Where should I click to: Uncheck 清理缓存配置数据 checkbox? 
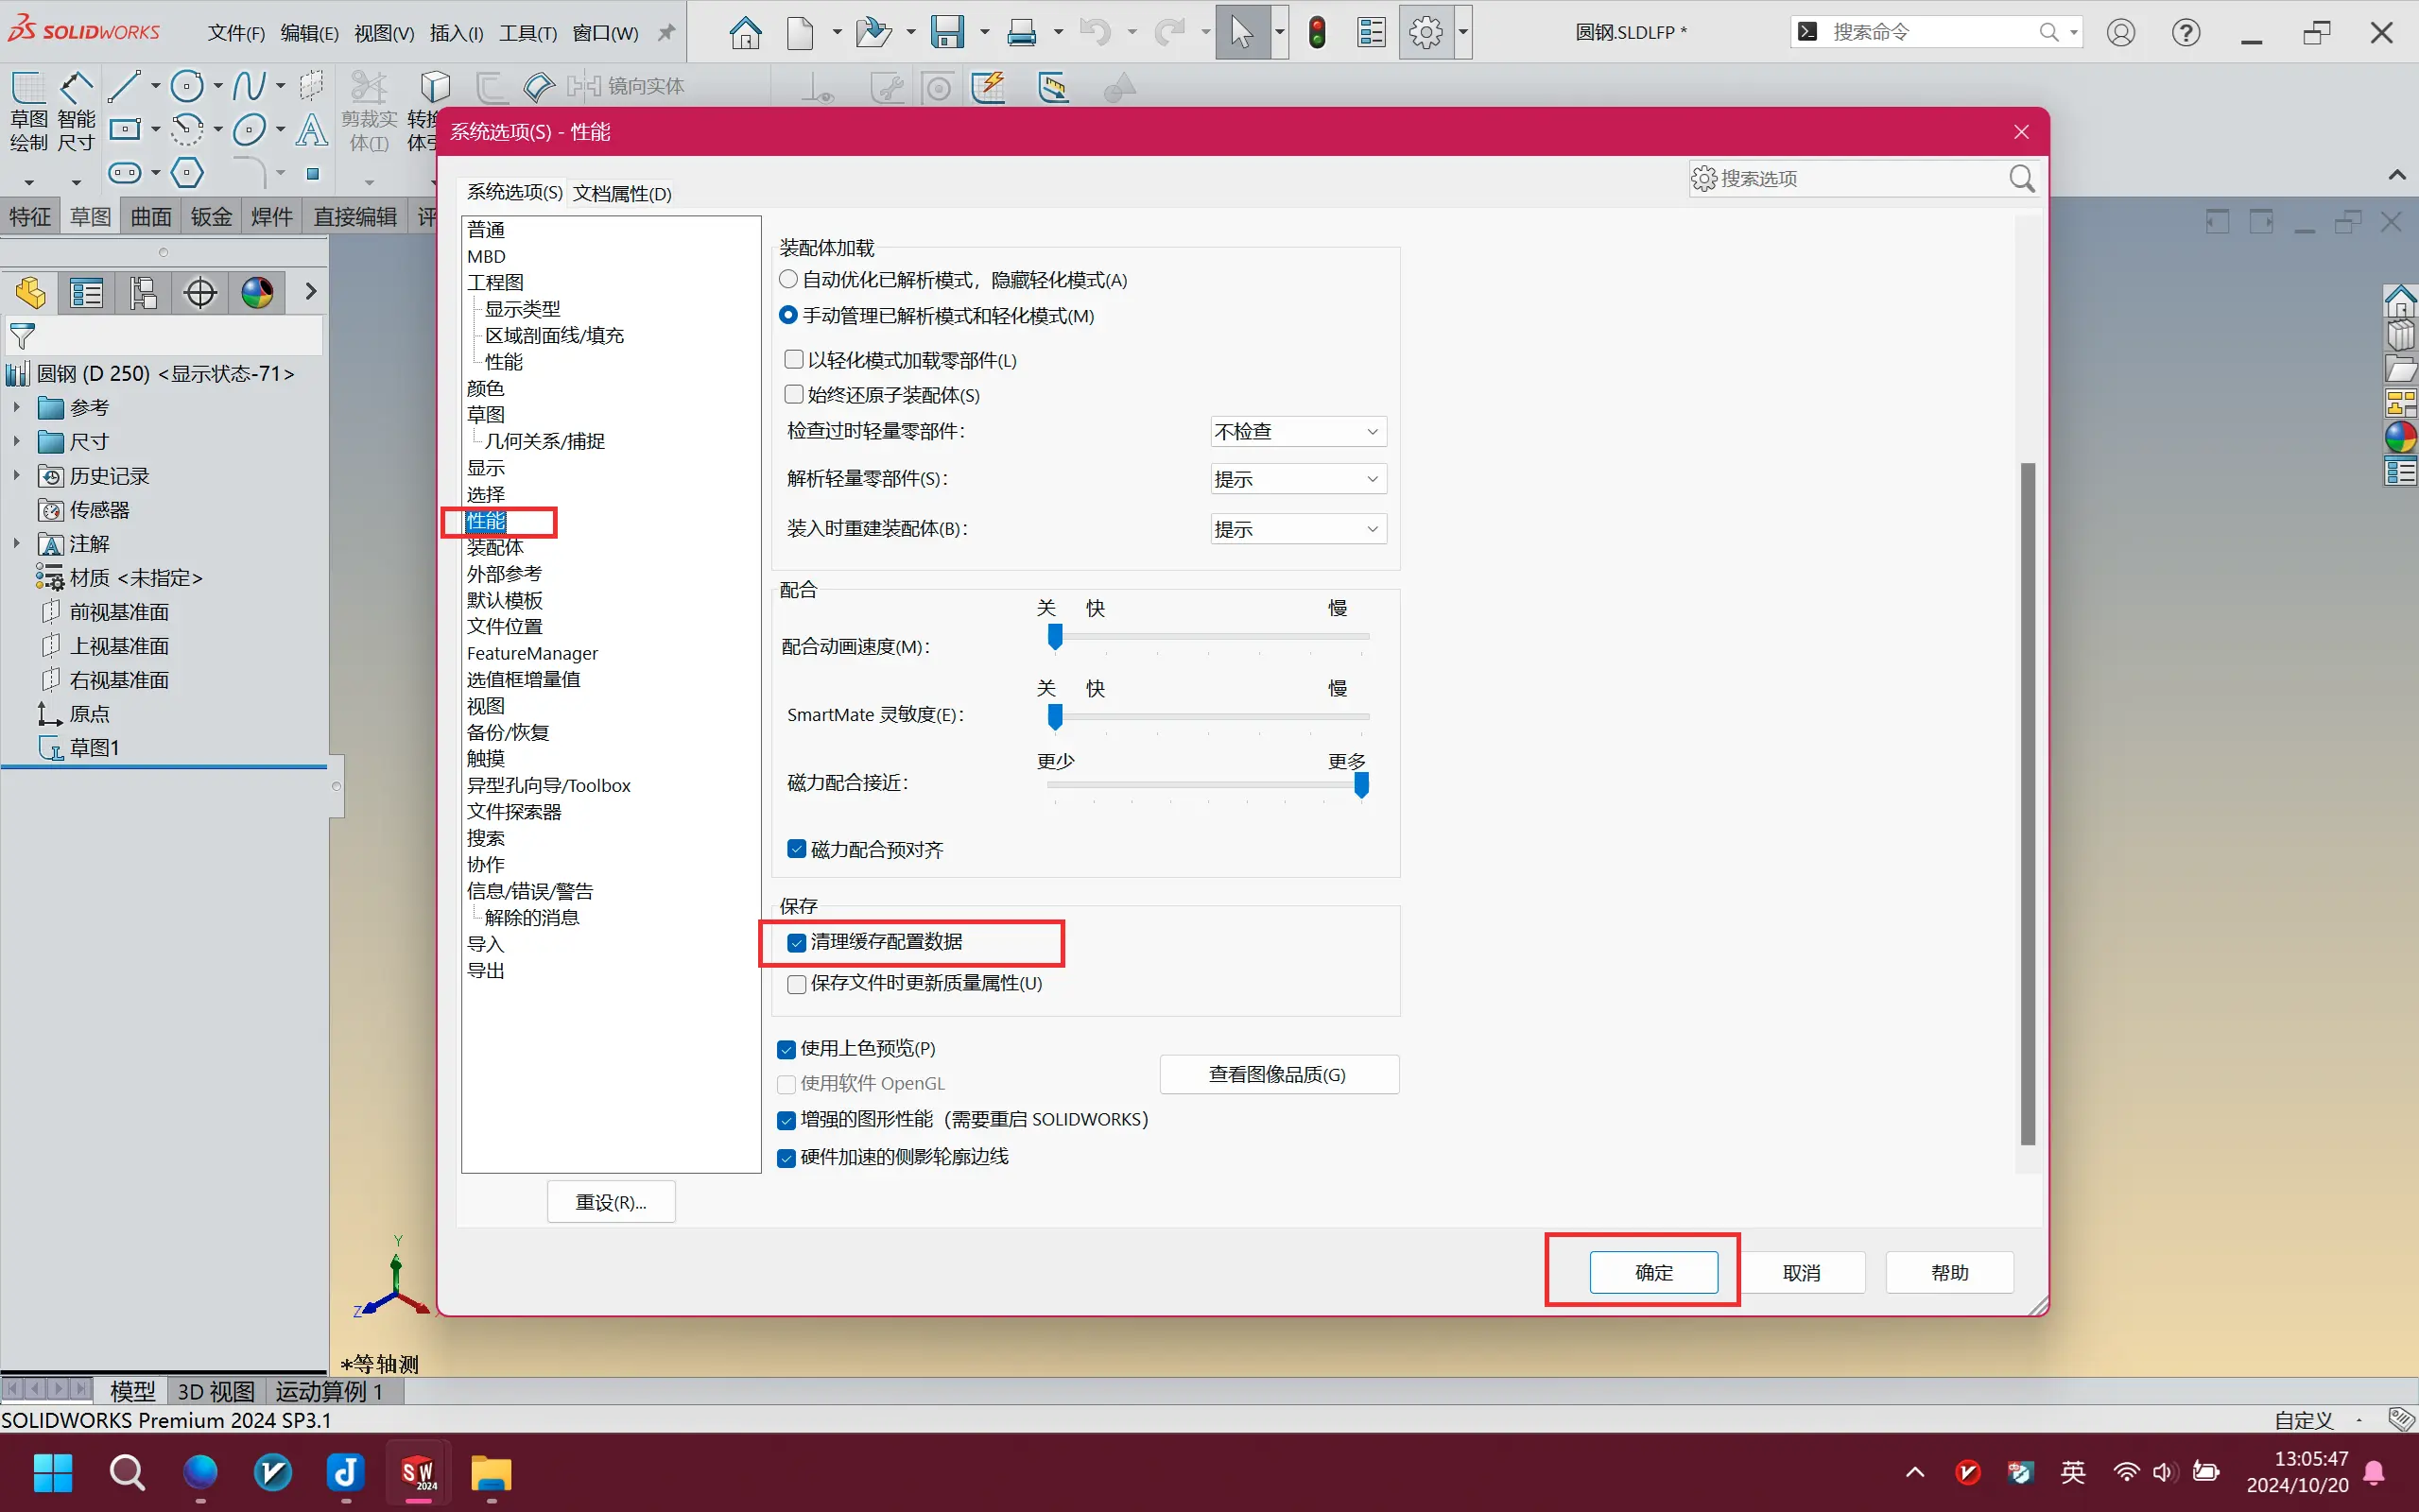click(x=797, y=943)
